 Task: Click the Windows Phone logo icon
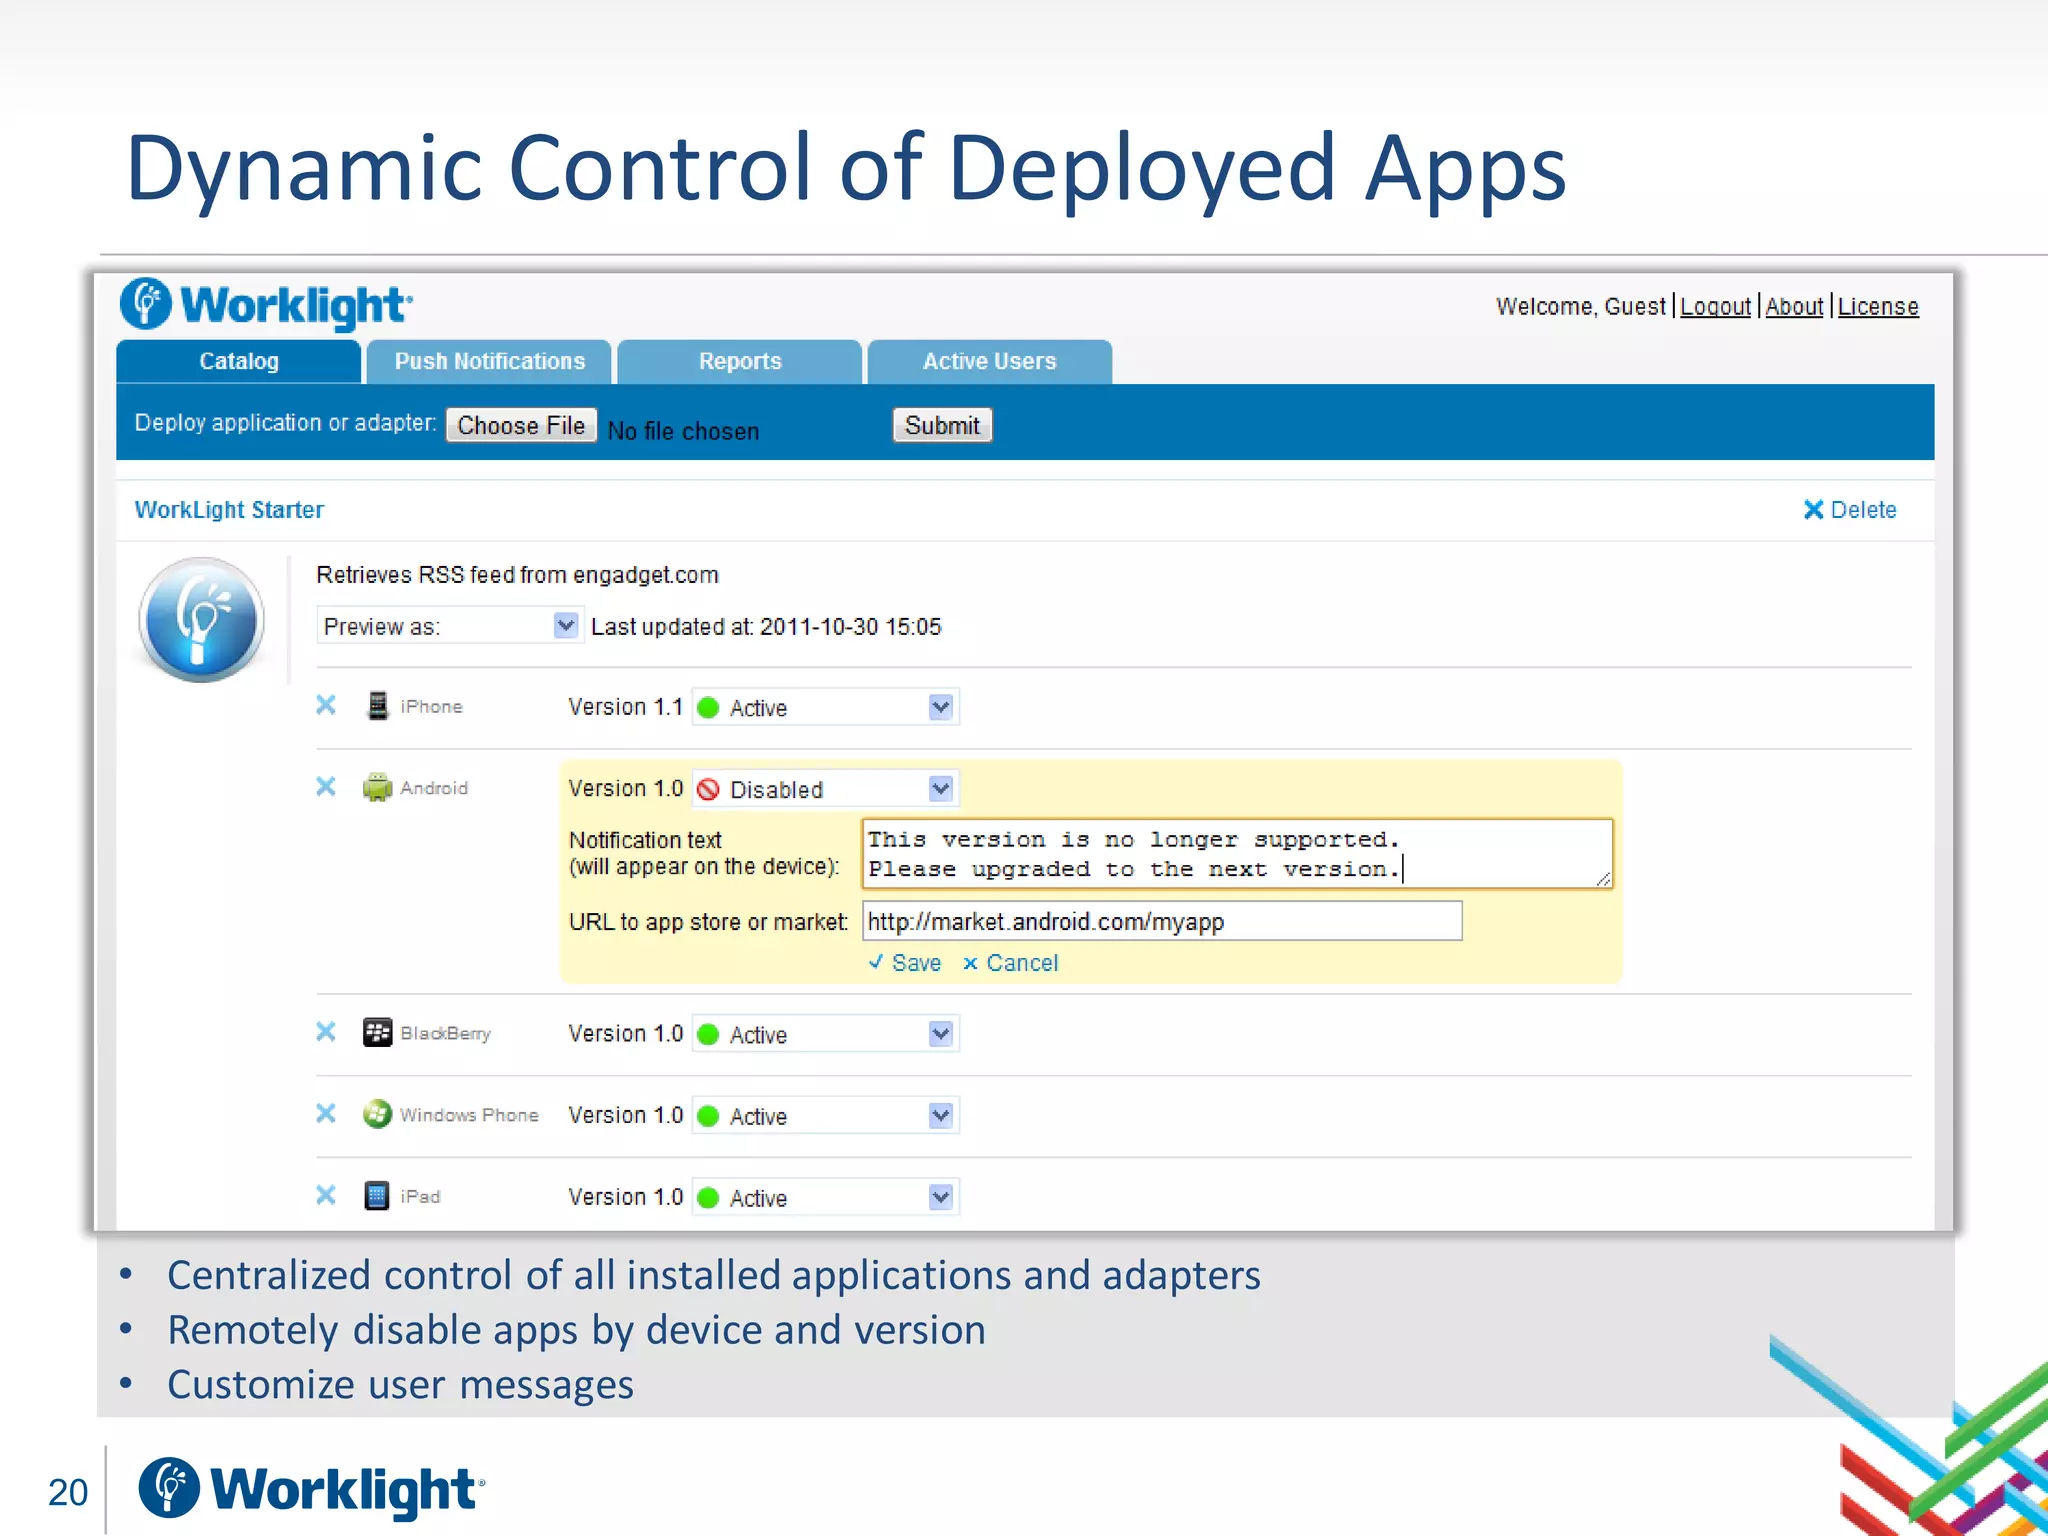pos(377,1114)
